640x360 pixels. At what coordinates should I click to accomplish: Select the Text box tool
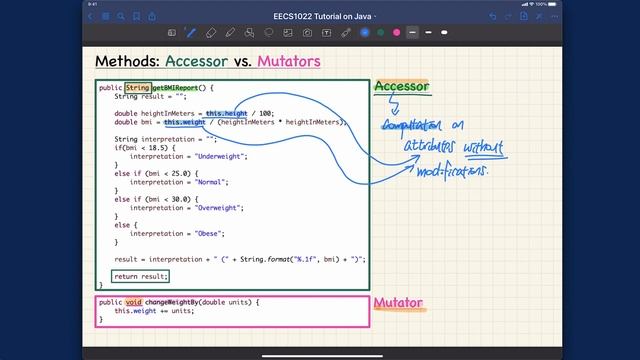pos(327,33)
